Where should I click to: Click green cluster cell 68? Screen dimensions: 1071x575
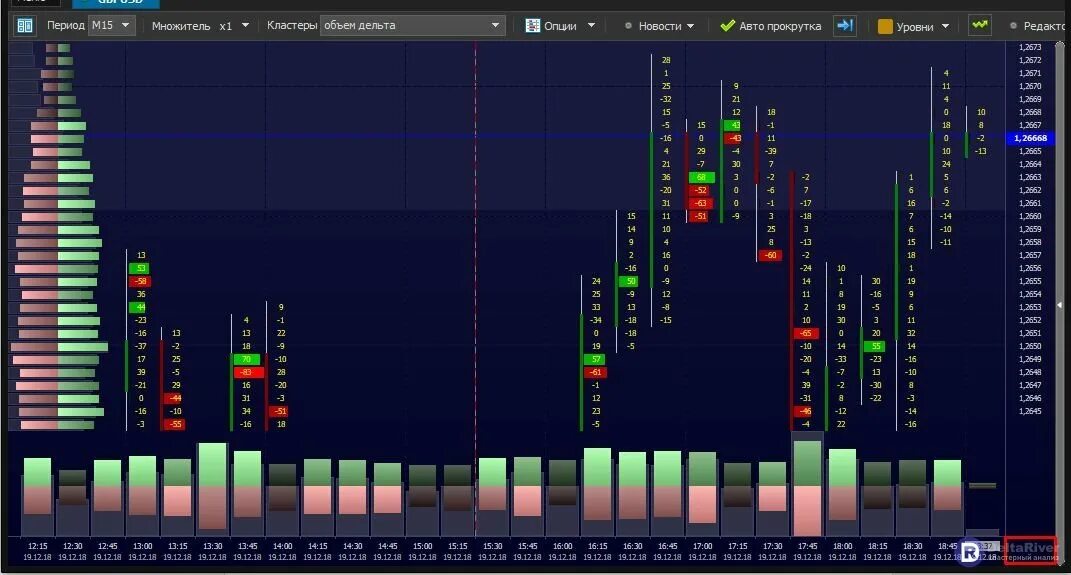(701, 177)
